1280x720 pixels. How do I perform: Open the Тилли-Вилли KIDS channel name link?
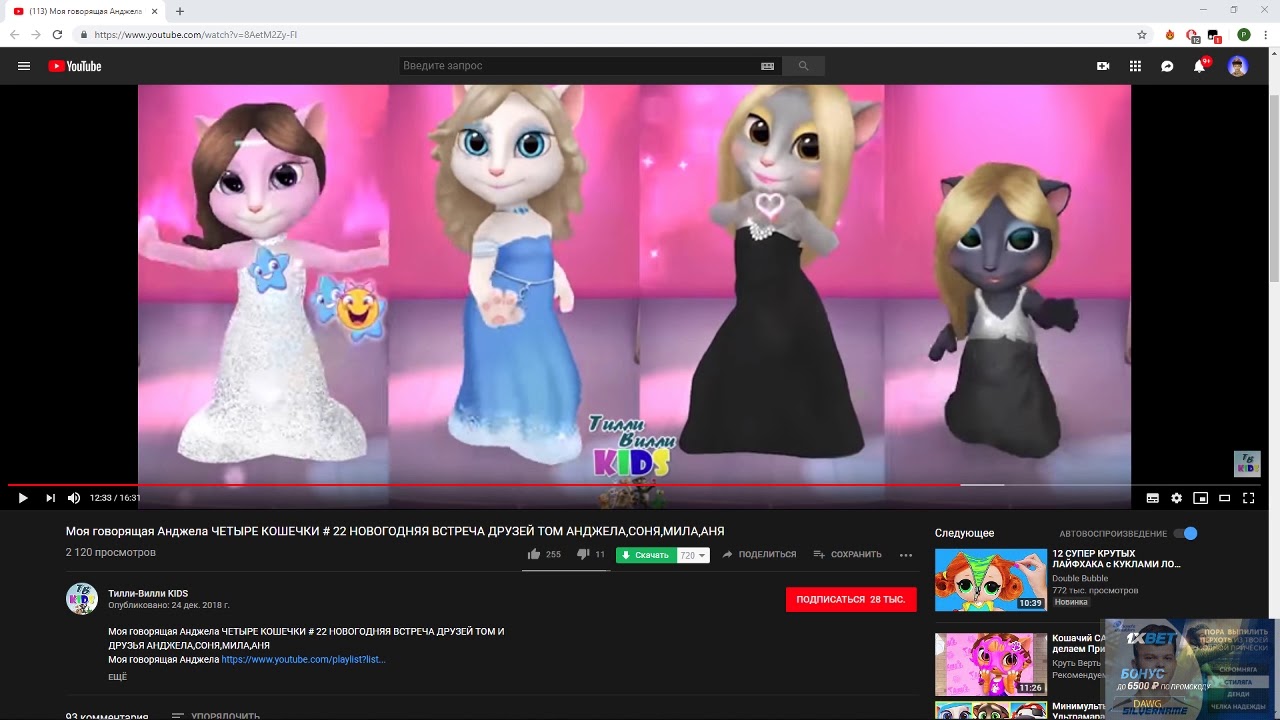pyautogui.click(x=148, y=593)
